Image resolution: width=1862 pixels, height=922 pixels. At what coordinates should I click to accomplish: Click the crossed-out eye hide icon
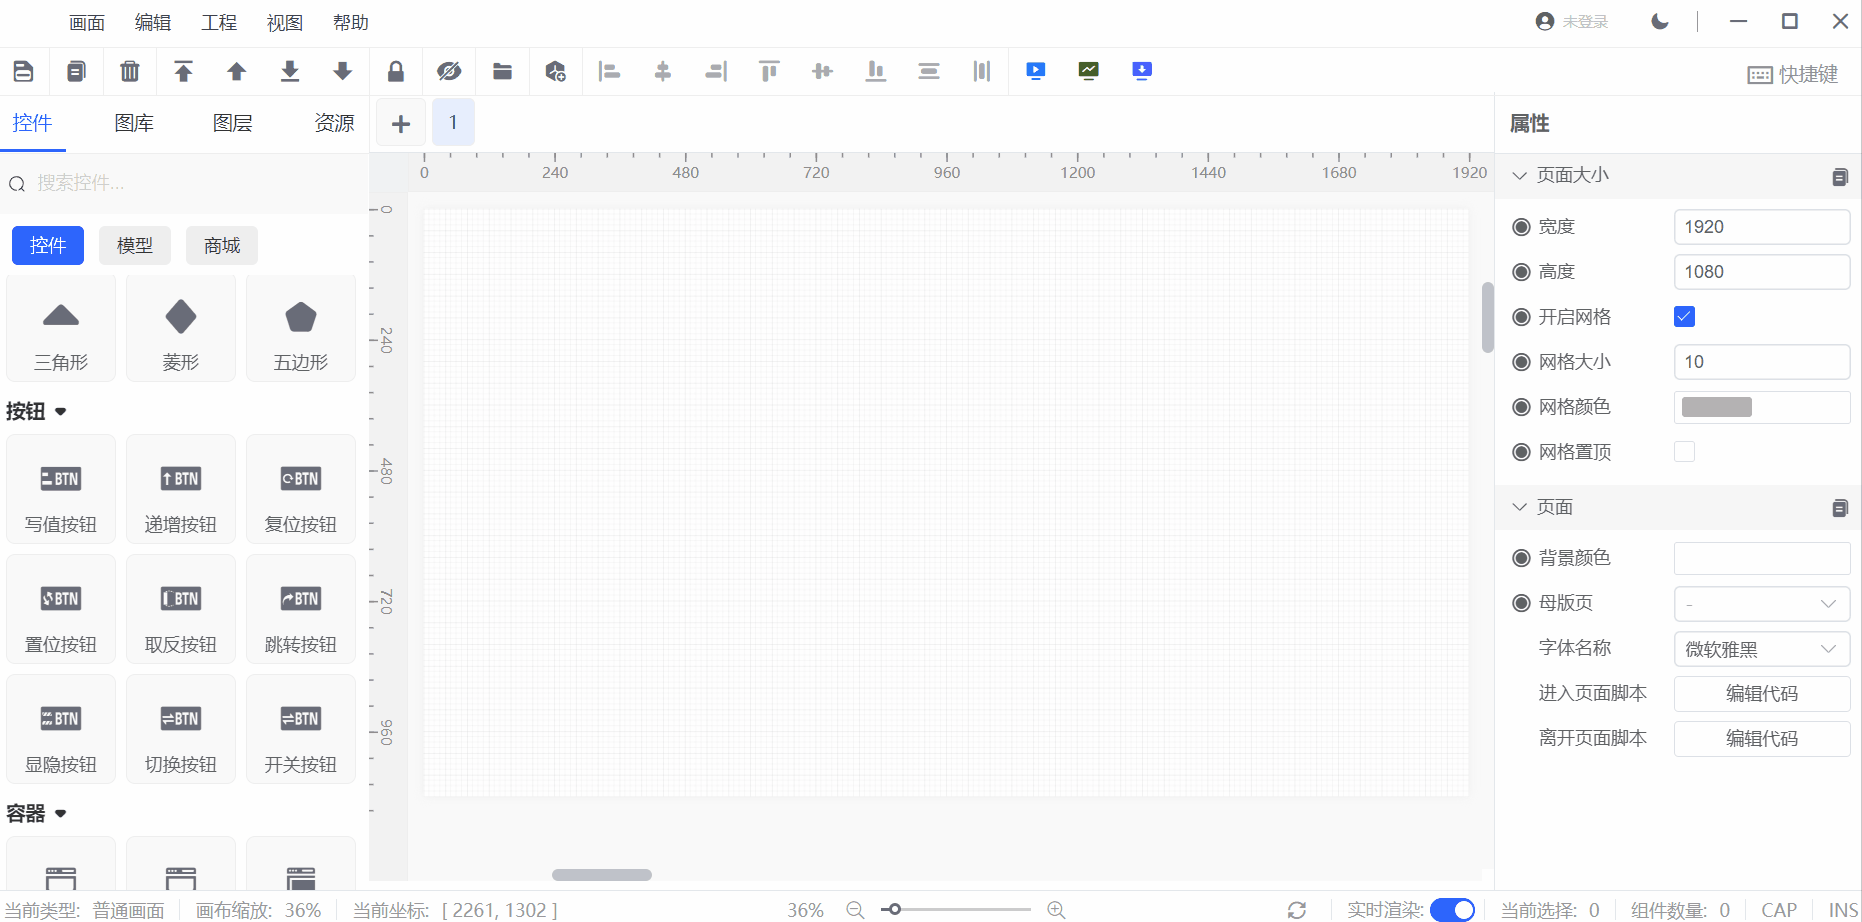(x=449, y=71)
